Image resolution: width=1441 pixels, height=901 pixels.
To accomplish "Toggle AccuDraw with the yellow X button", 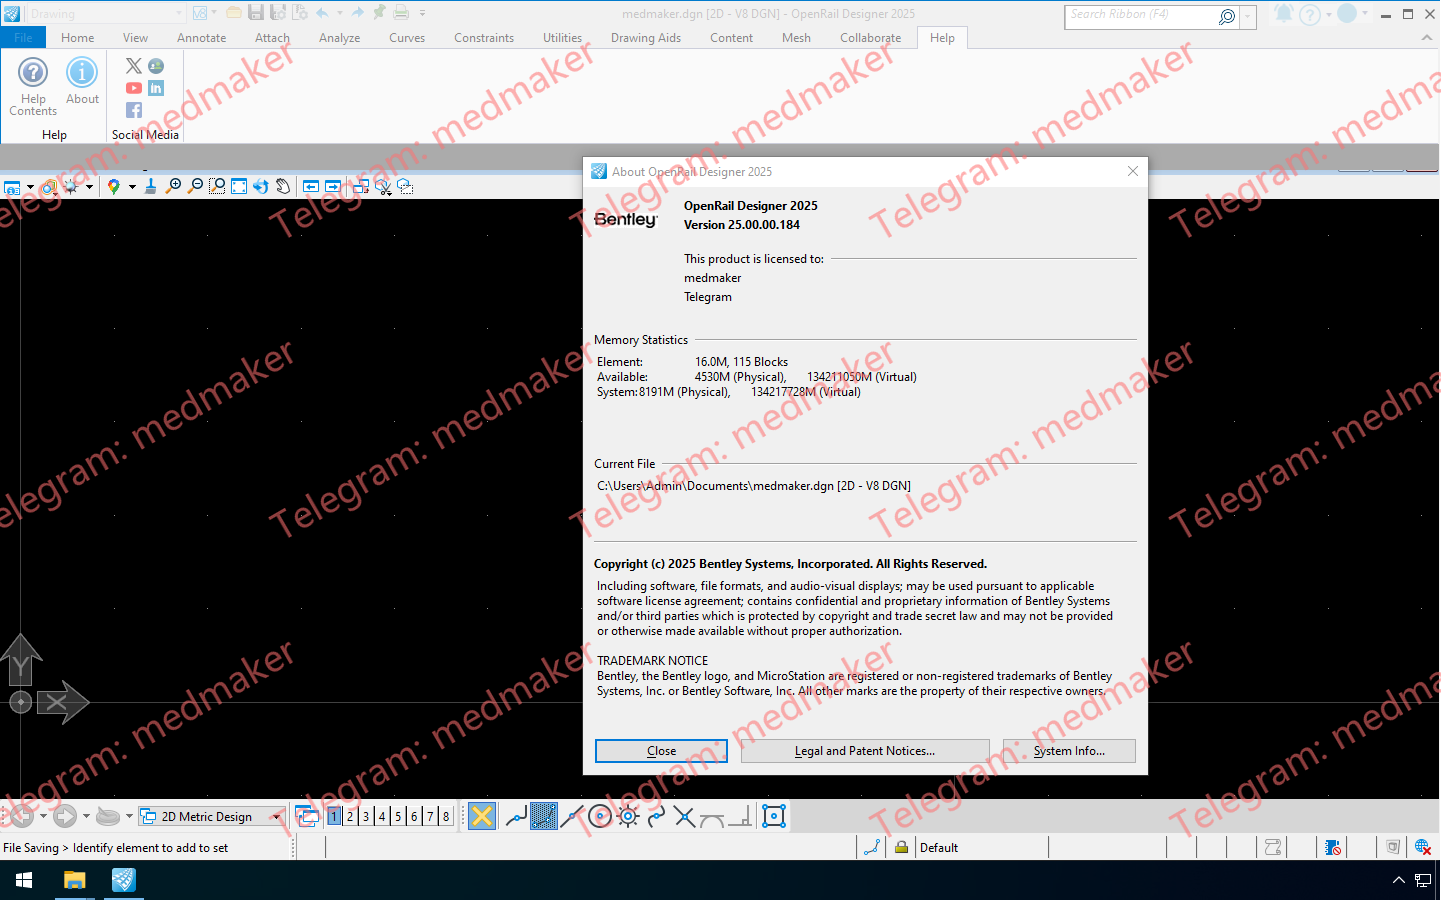I will (481, 816).
